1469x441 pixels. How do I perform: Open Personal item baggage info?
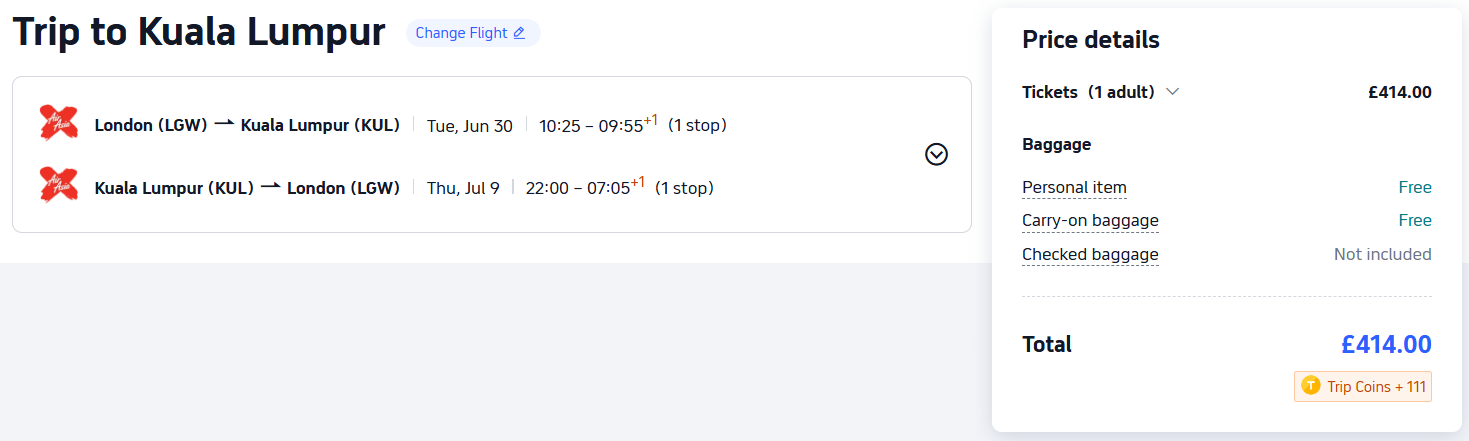(1074, 187)
